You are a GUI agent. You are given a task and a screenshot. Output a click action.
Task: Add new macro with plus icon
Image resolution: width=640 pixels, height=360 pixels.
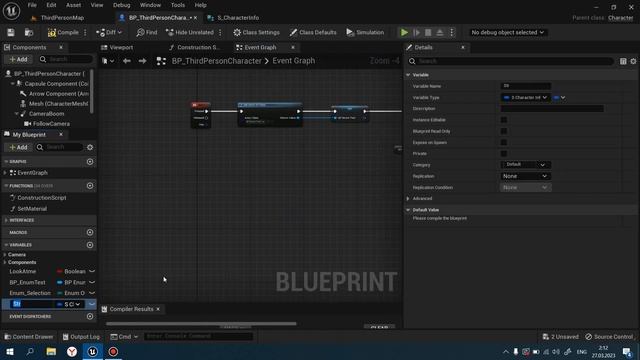point(90,232)
